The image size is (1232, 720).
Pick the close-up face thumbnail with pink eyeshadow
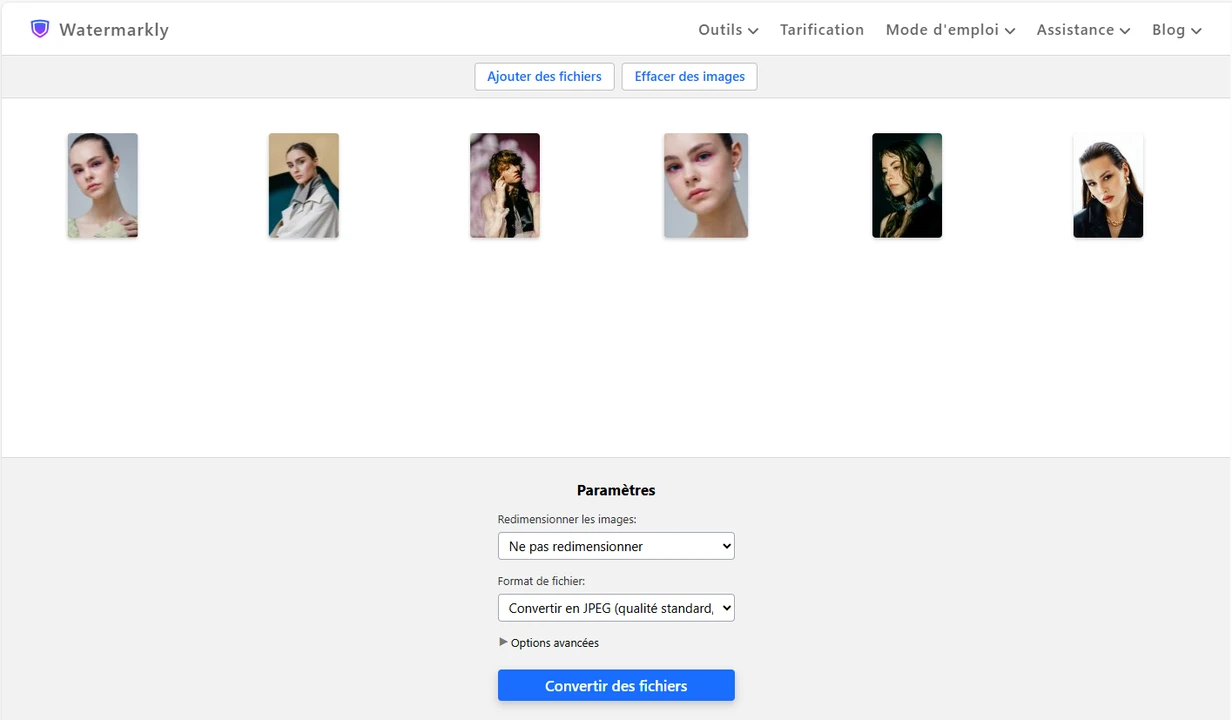pyautogui.click(x=706, y=186)
